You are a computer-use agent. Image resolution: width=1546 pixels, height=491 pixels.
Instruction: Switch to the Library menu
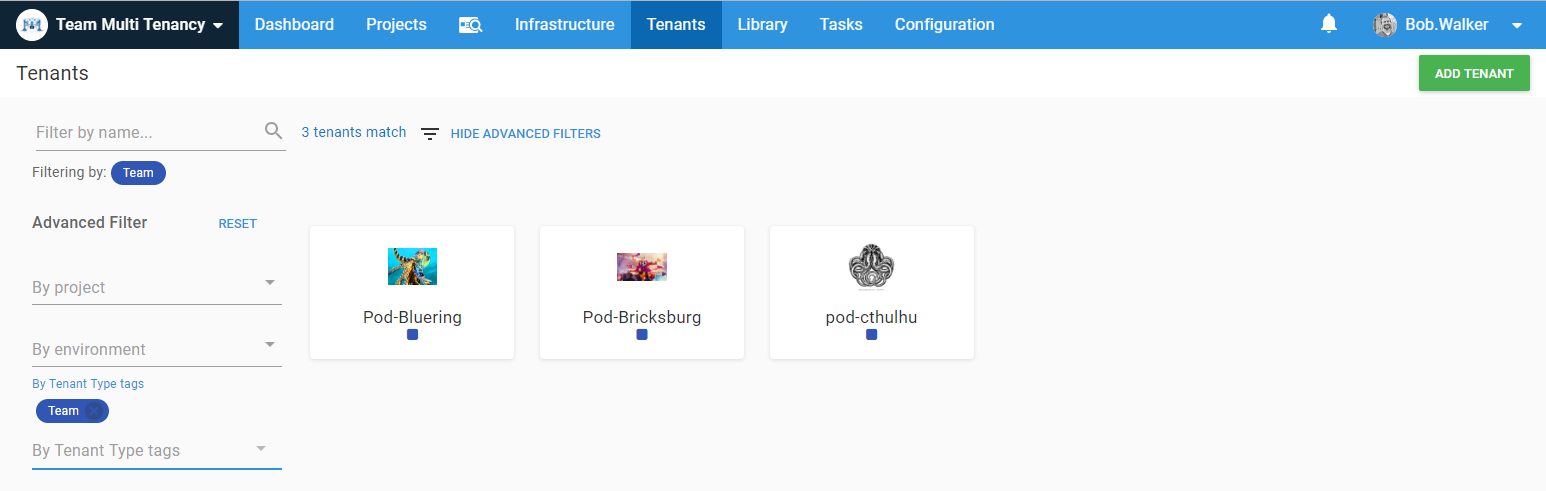(762, 25)
